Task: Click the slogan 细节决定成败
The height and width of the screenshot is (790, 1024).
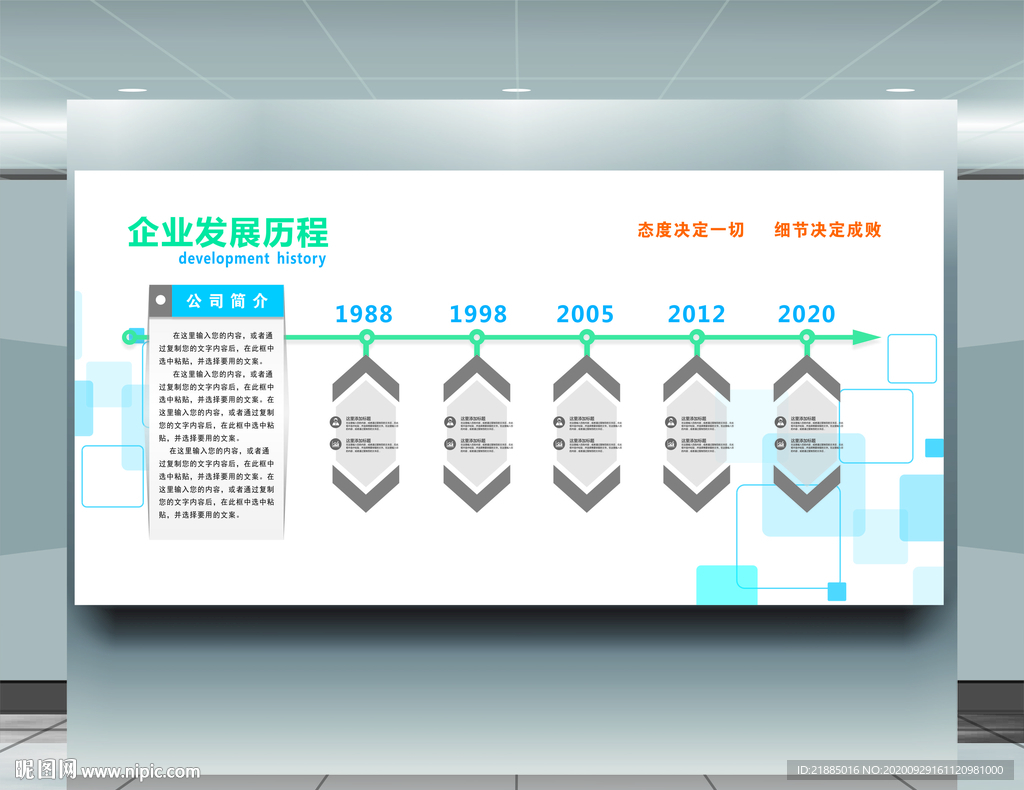Action: (828, 230)
